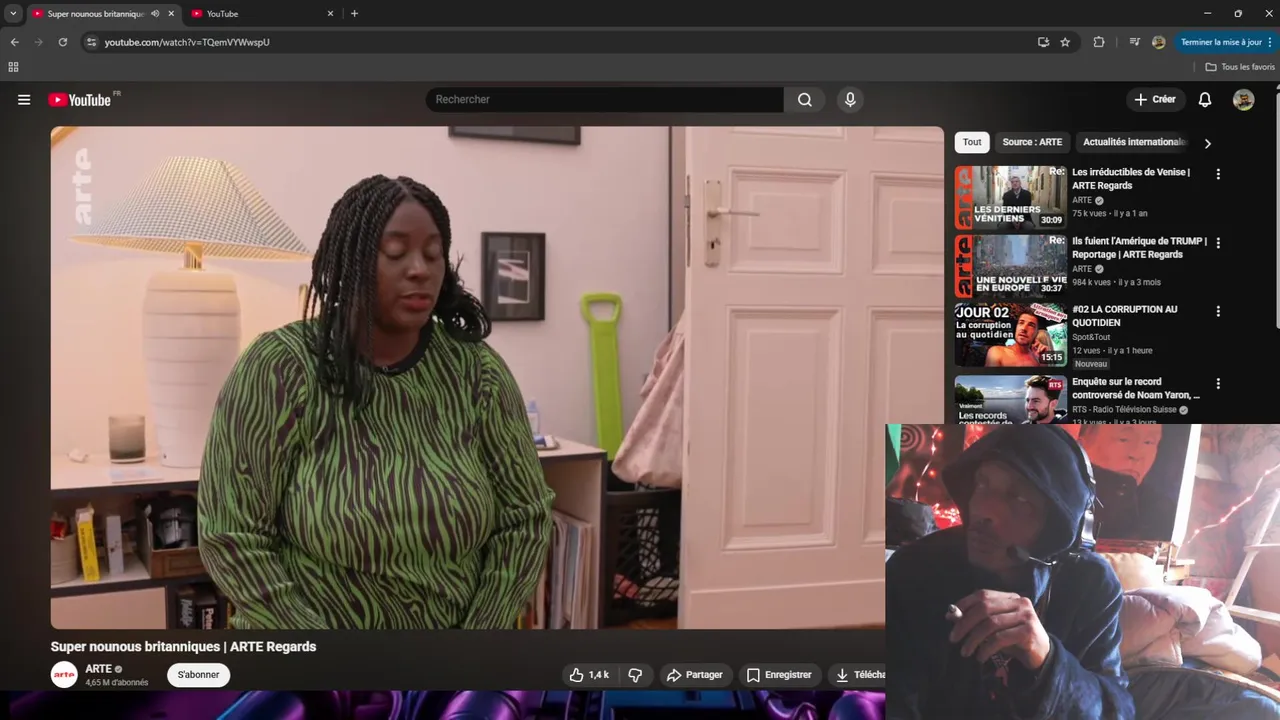Open the tab search dropdown arrow
1280x720 pixels.
13,14
